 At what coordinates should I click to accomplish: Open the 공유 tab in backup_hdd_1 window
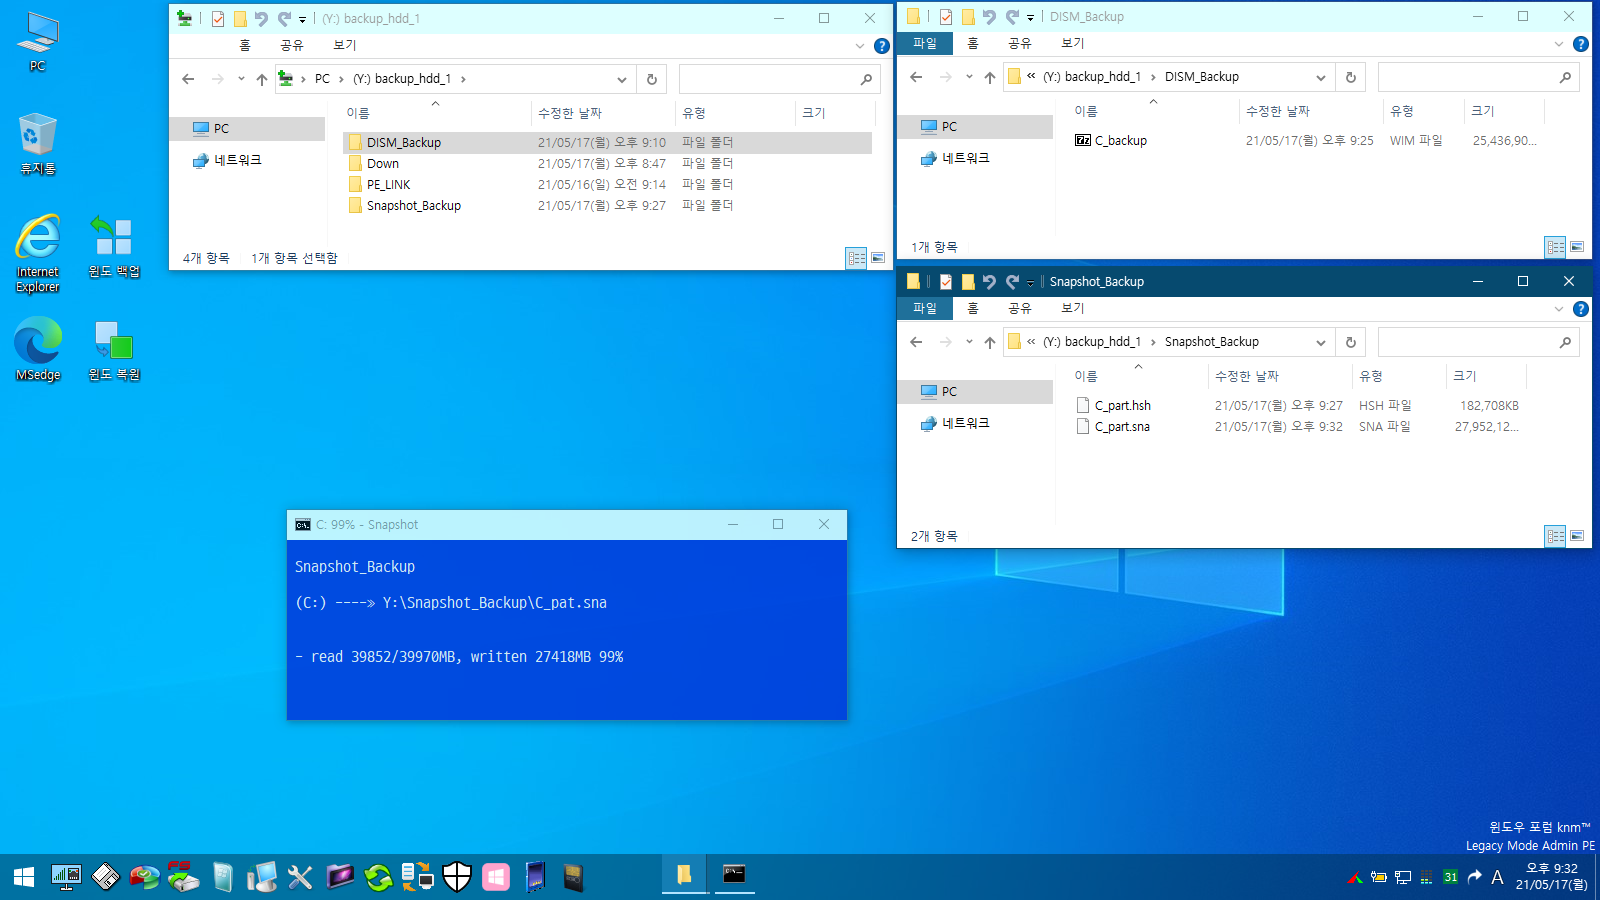tap(292, 45)
